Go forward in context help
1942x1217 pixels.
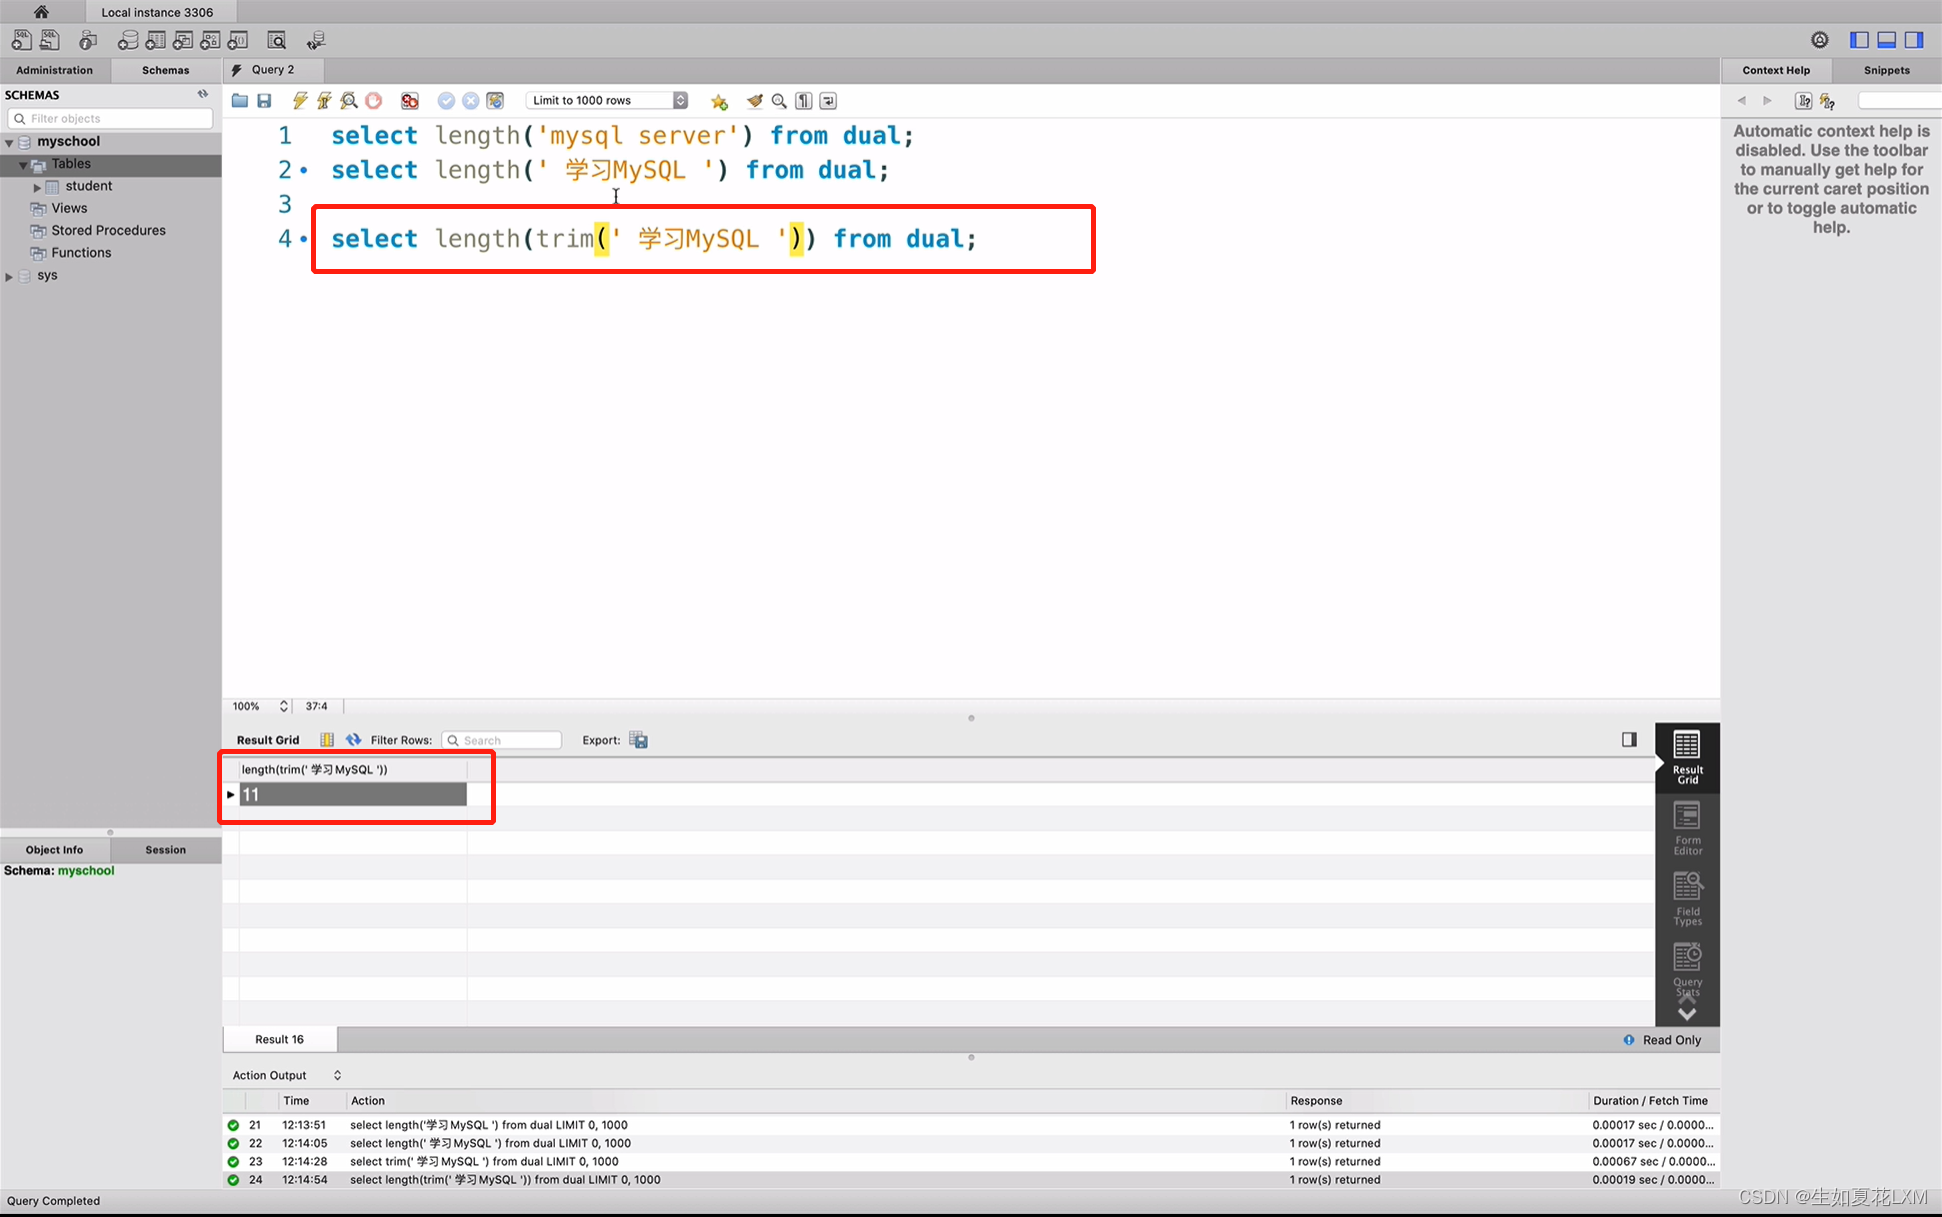point(1768,101)
